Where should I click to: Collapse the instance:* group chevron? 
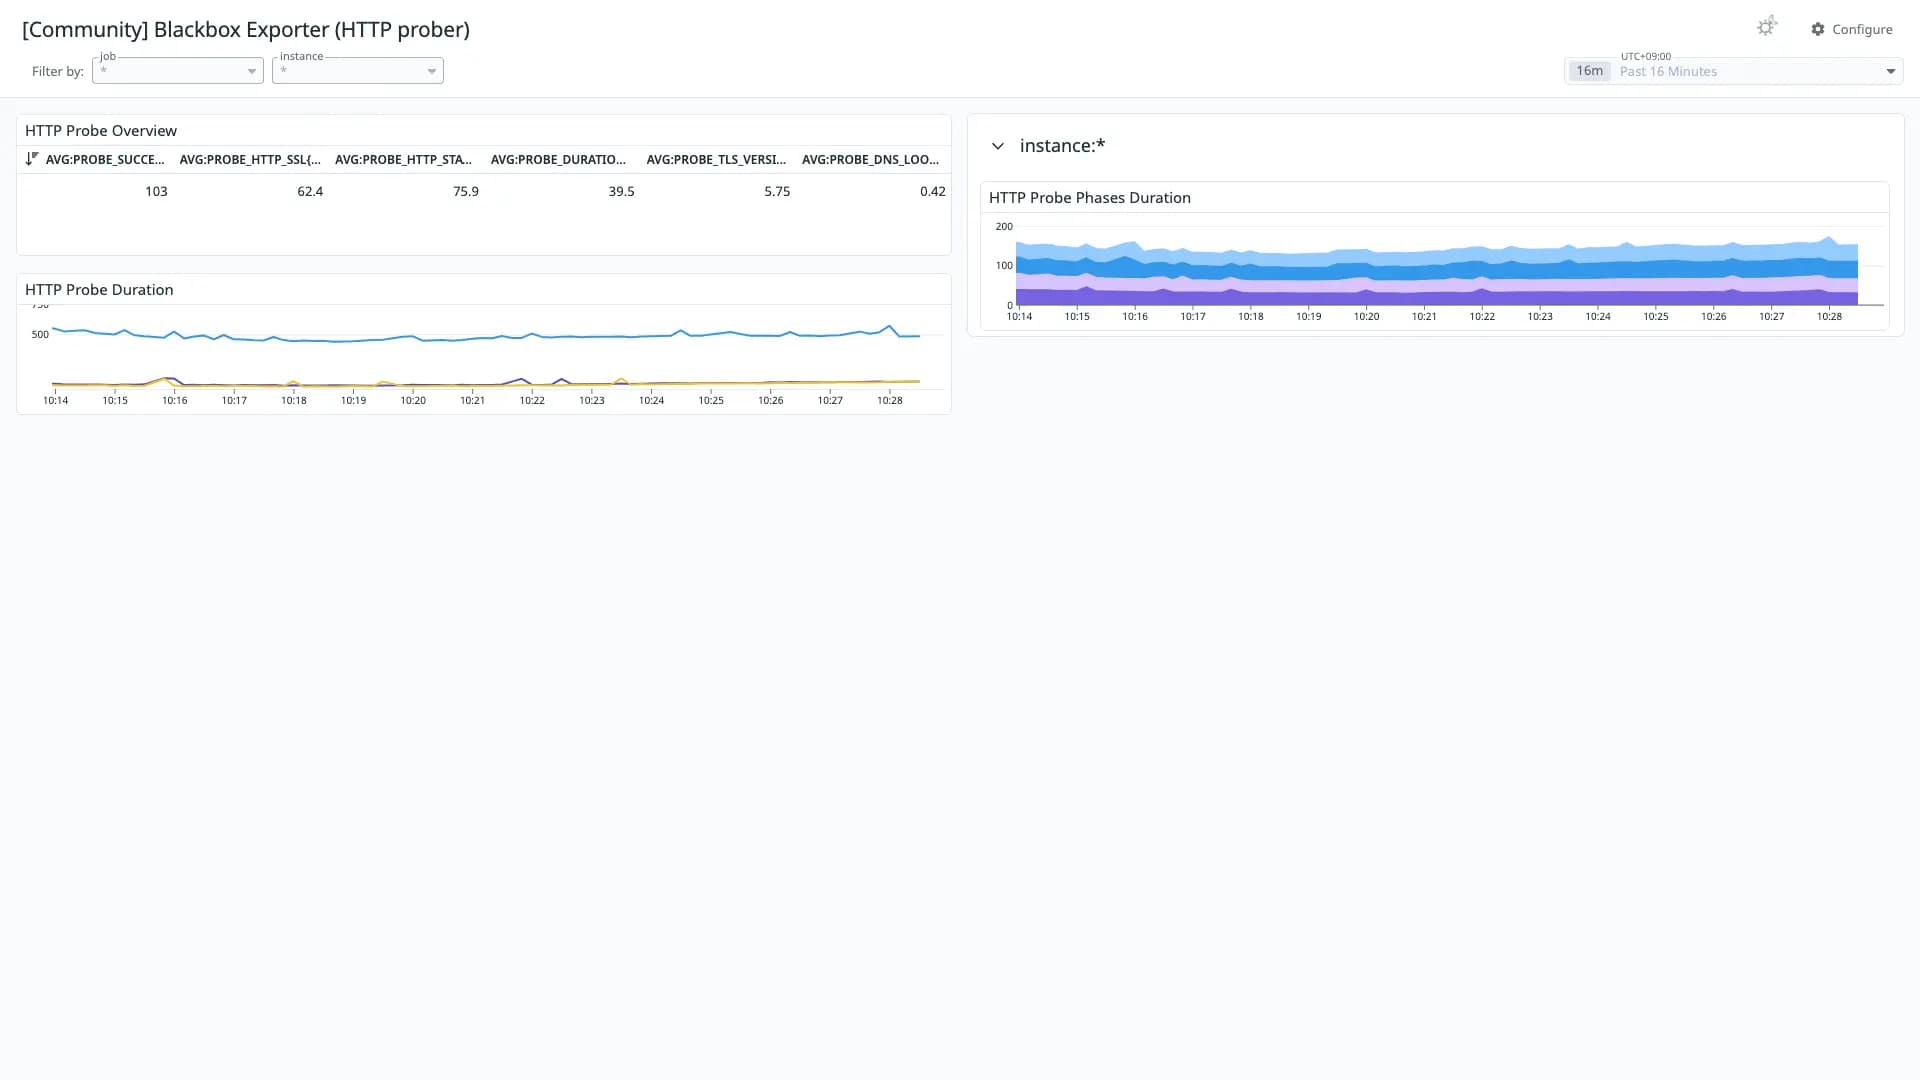tap(997, 146)
